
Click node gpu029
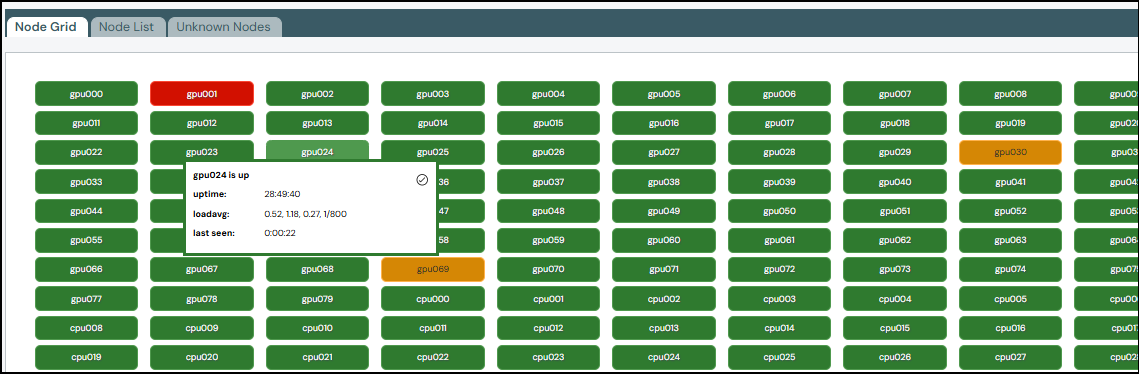(895, 153)
